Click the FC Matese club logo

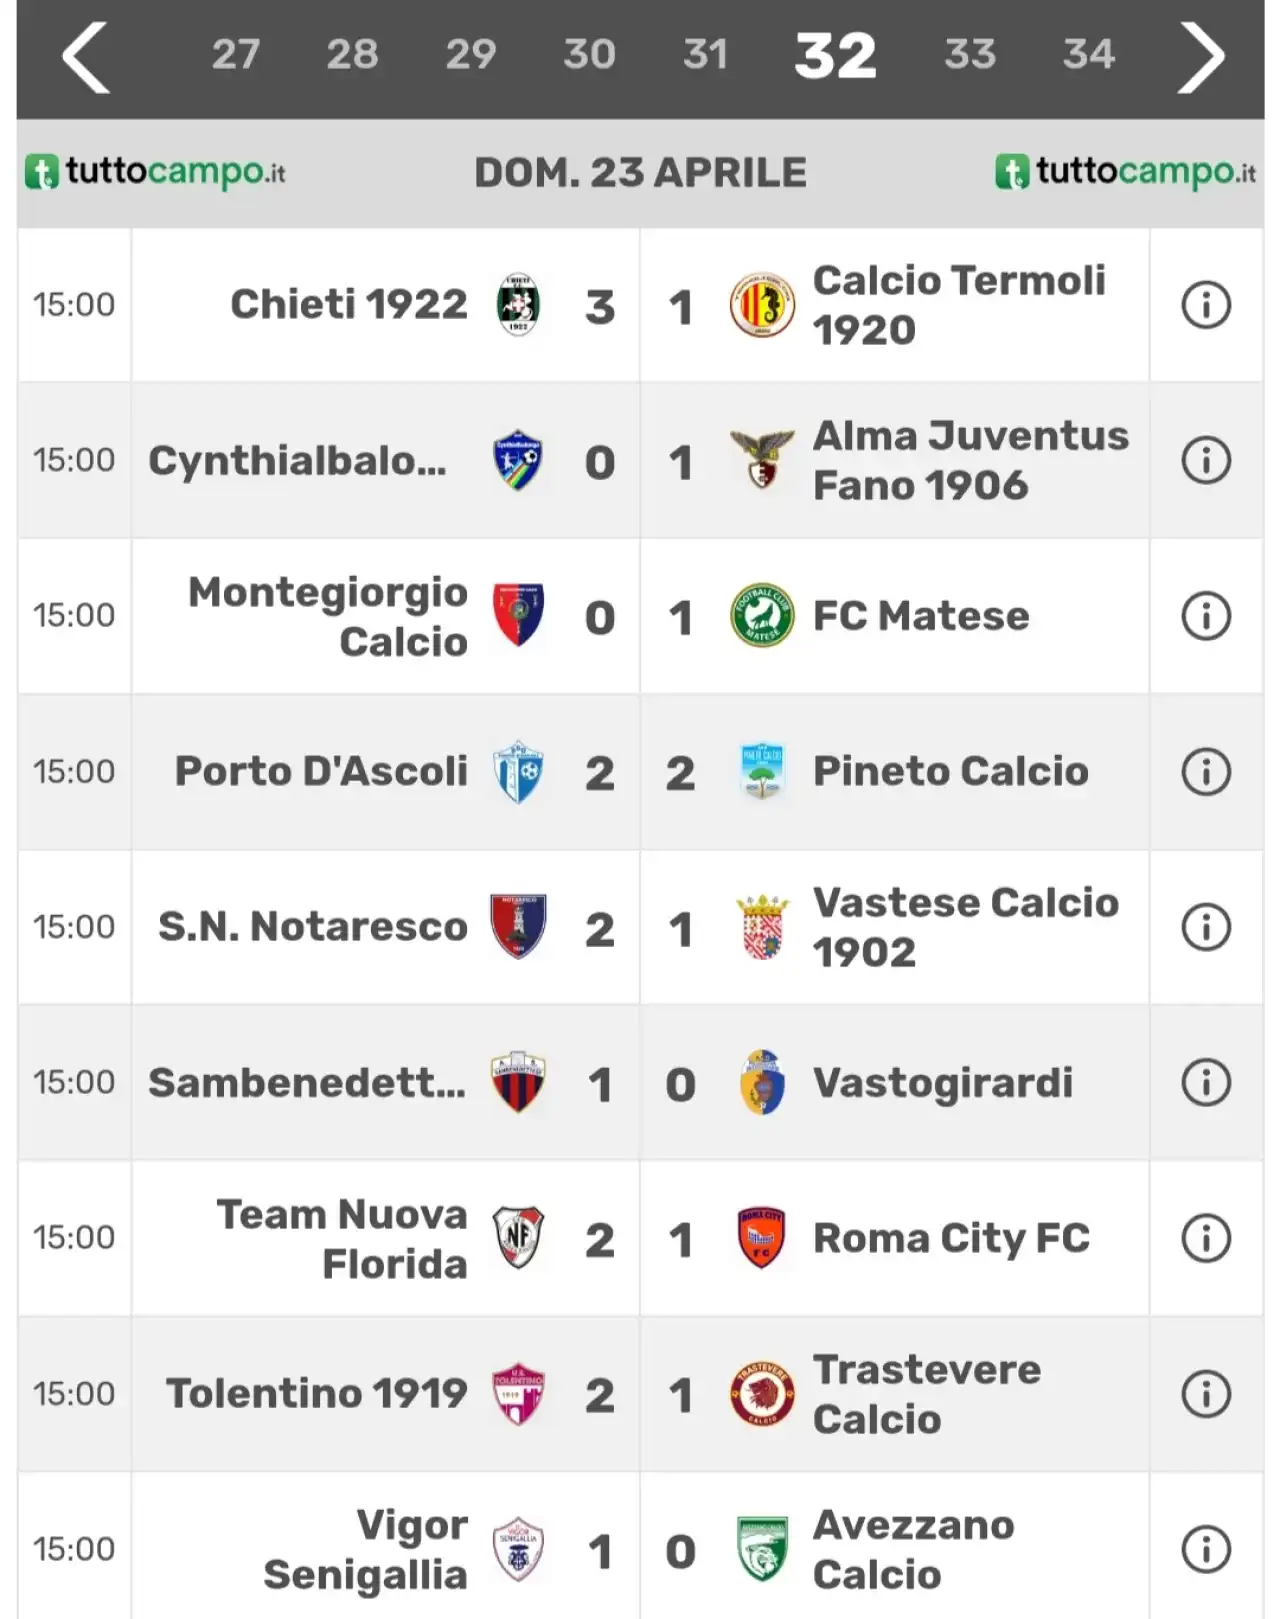point(762,616)
